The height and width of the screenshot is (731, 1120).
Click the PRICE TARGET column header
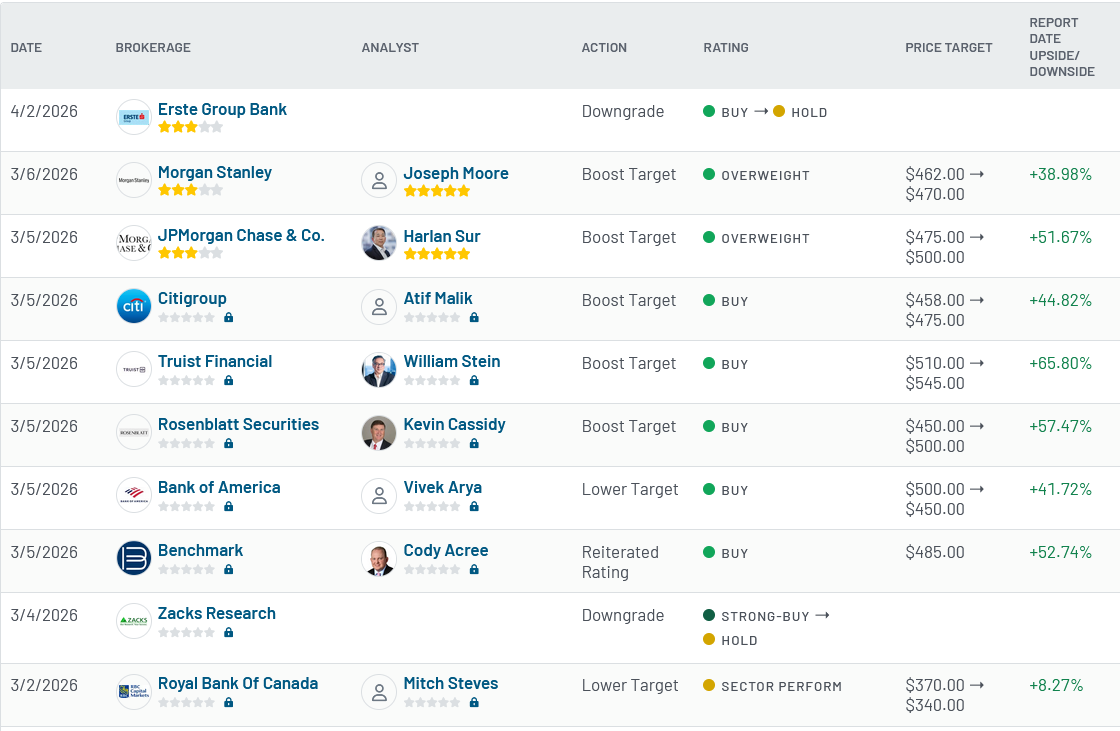949,47
